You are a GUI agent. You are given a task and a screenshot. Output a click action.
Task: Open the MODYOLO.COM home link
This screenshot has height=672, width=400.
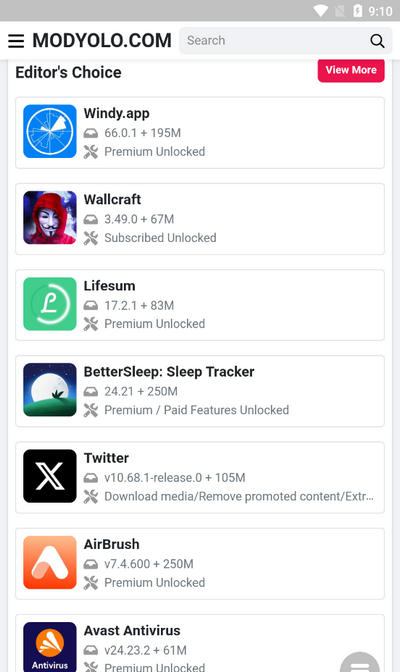pyautogui.click(x=102, y=41)
